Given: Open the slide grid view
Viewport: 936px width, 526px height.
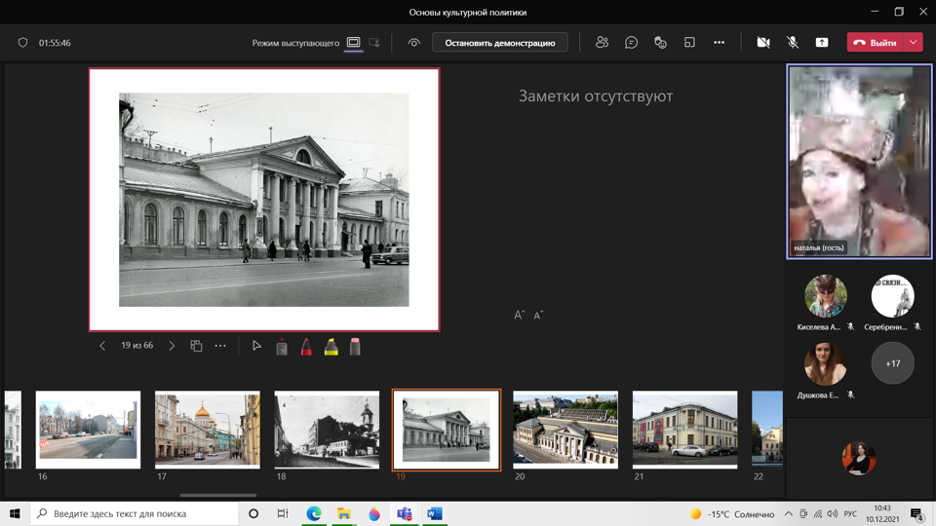Looking at the screenshot, I should (196, 346).
